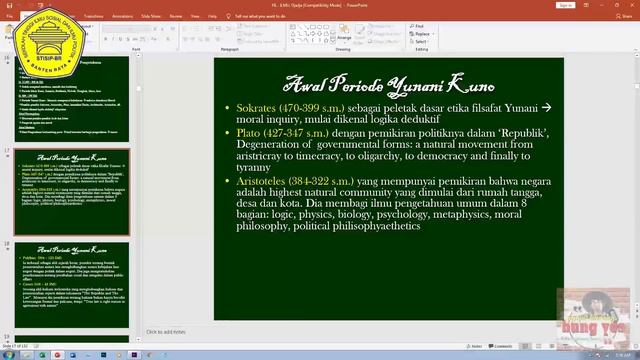Viewport: 640px width, 360px height.
Task: Select slide 18 thumbnail
Action: click(72, 285)
